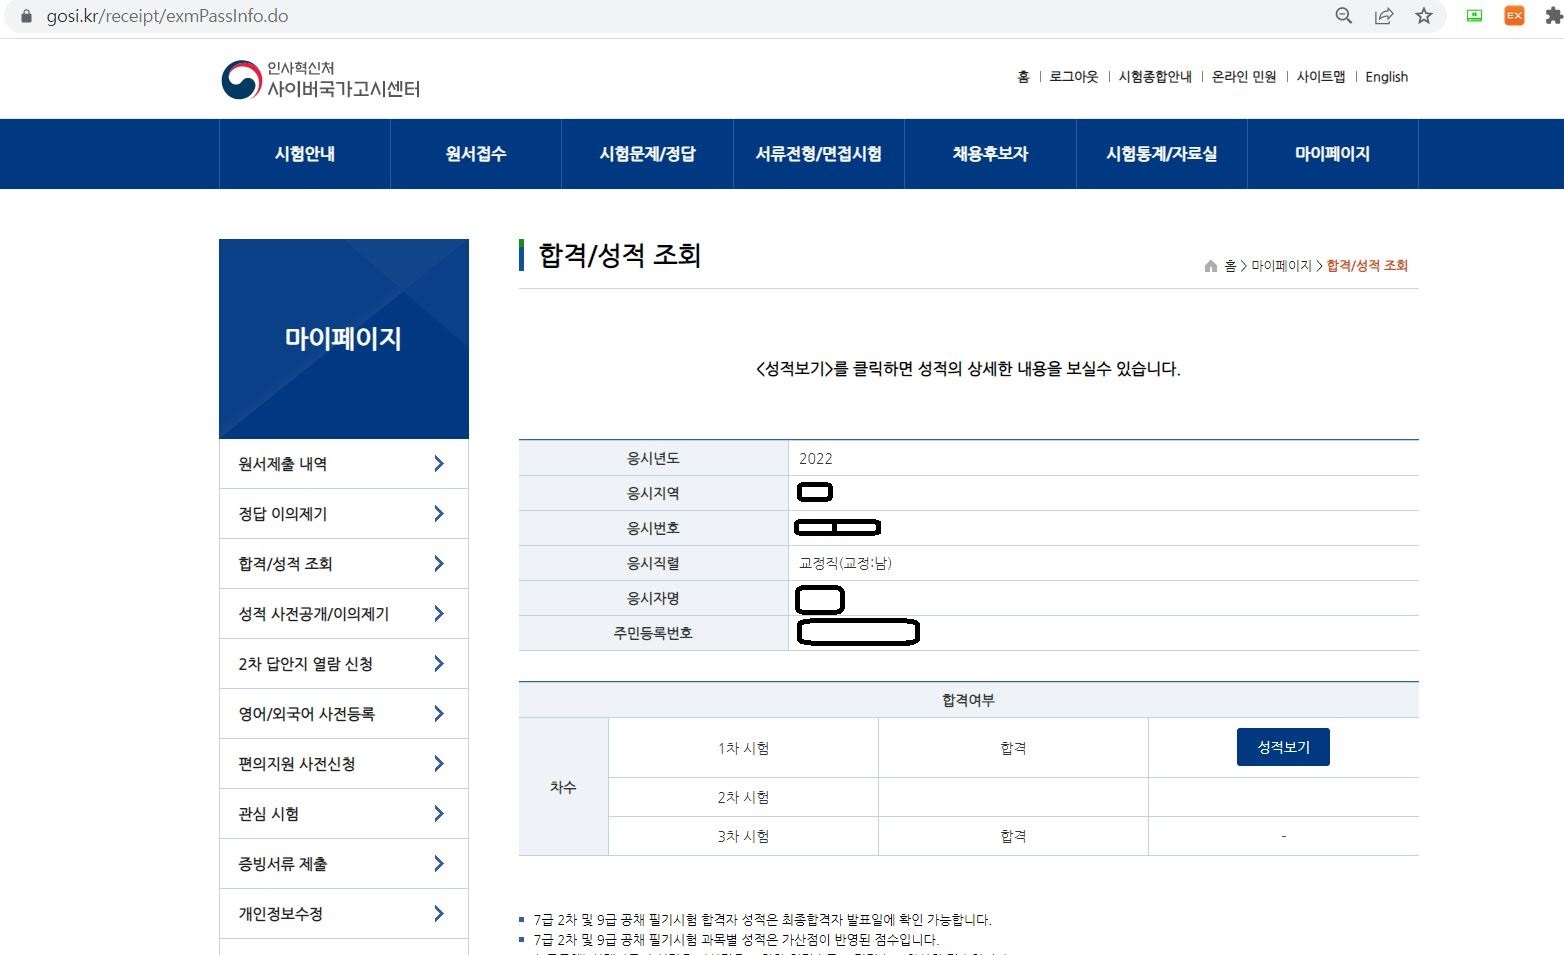Open the 시험안내 main menu
The width and height of the screenshot is (1564, 955).
[x=305, y=154]
